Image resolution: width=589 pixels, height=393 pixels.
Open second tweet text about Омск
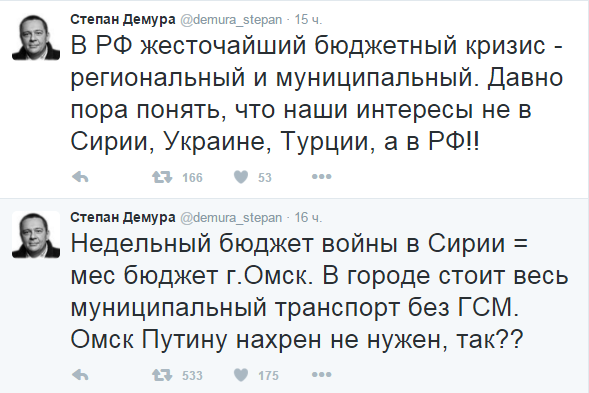point(319,291)
